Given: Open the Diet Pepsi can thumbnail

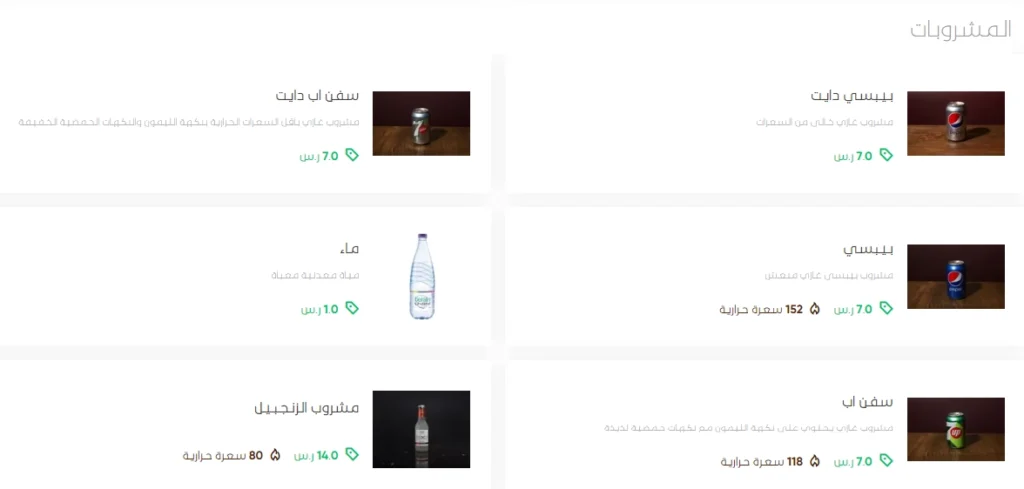Looking at the screenshot, I should click(x=956, y=123).
